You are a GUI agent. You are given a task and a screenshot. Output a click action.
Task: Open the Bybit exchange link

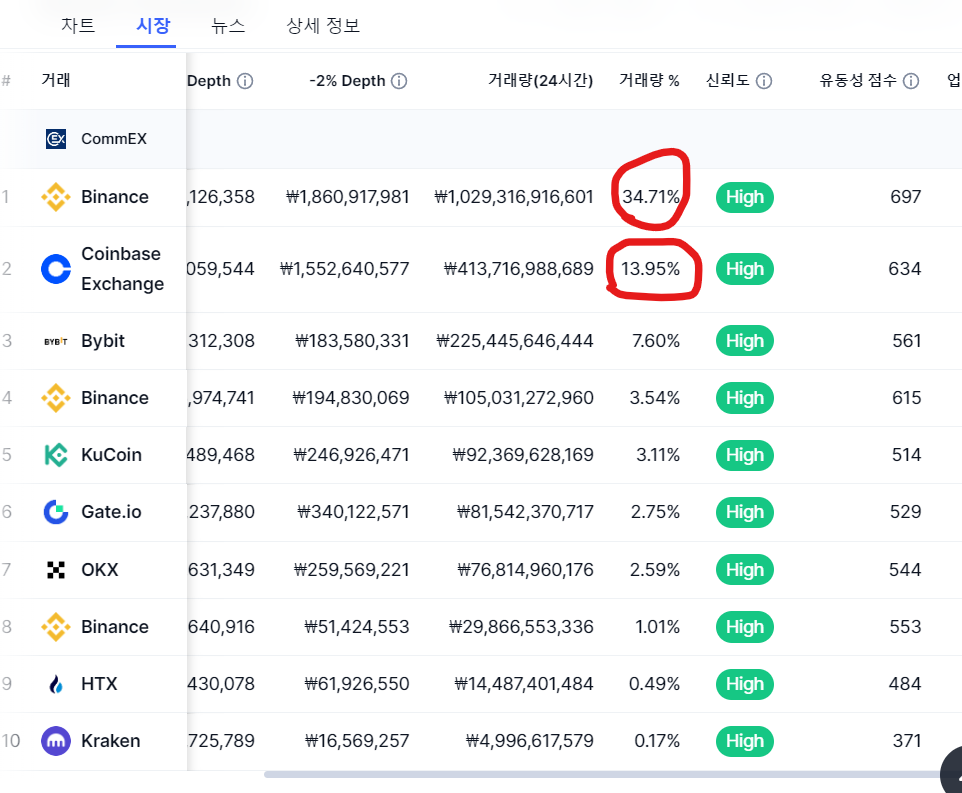coord(102,341)
